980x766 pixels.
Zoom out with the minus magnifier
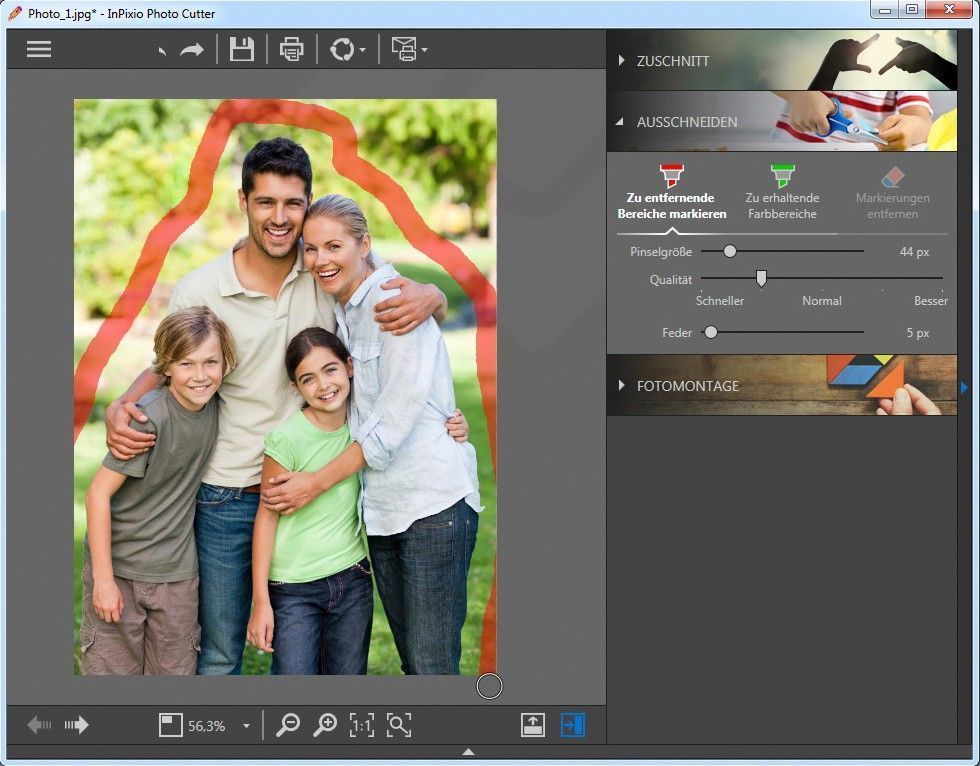click(288, 726)
